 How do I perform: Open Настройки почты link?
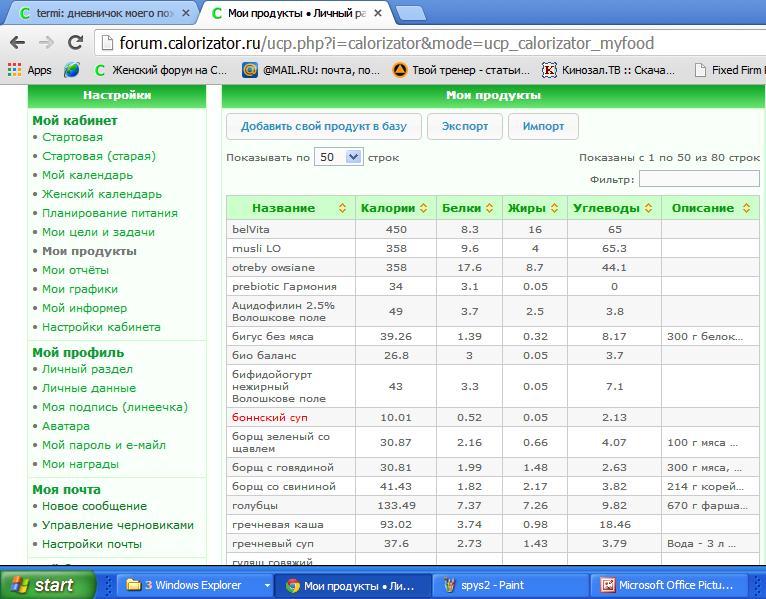(x=92, y=544)
